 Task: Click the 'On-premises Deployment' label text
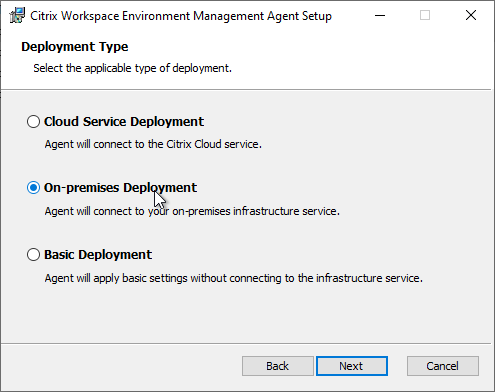[x=120, y=188]
